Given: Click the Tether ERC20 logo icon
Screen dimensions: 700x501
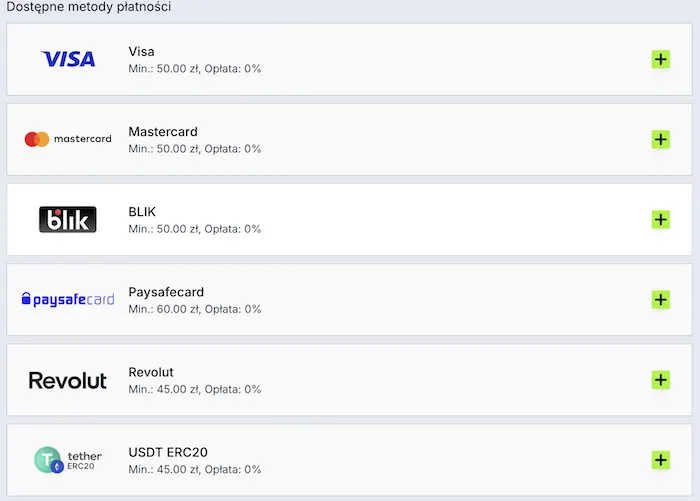Looking at the screenshot, I should click(x=68, y=460).
